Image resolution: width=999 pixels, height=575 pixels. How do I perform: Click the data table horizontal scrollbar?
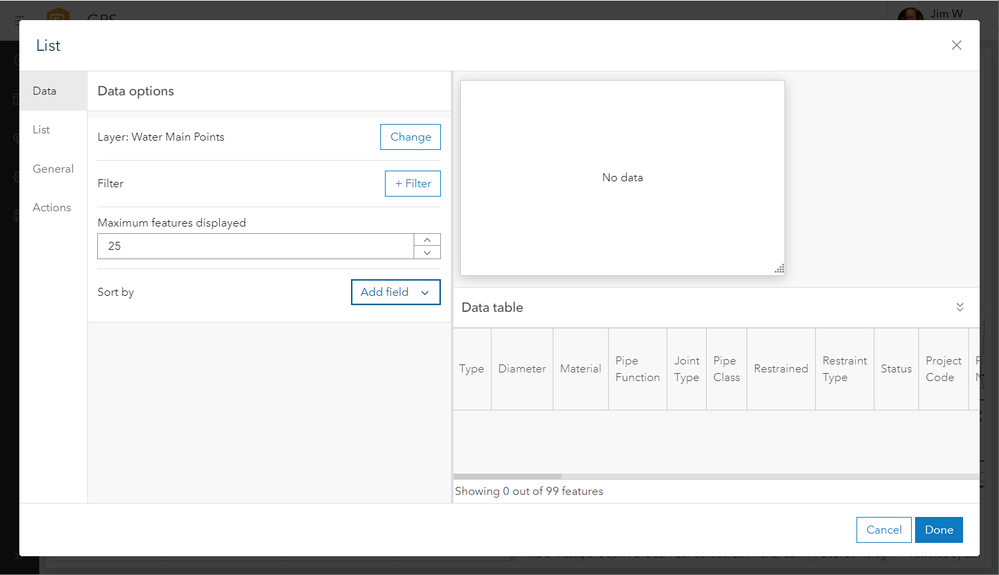coord(507,476)
